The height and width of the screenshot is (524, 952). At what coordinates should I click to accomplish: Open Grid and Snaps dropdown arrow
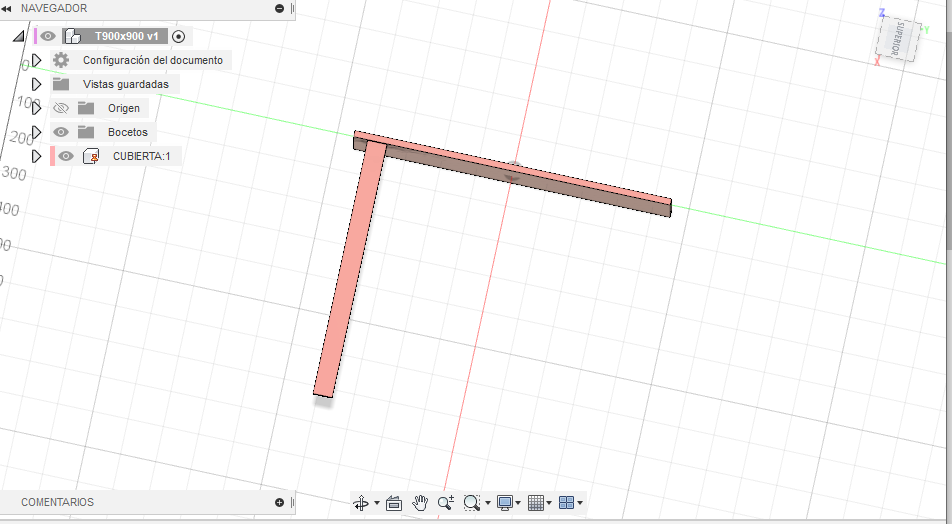549,503
